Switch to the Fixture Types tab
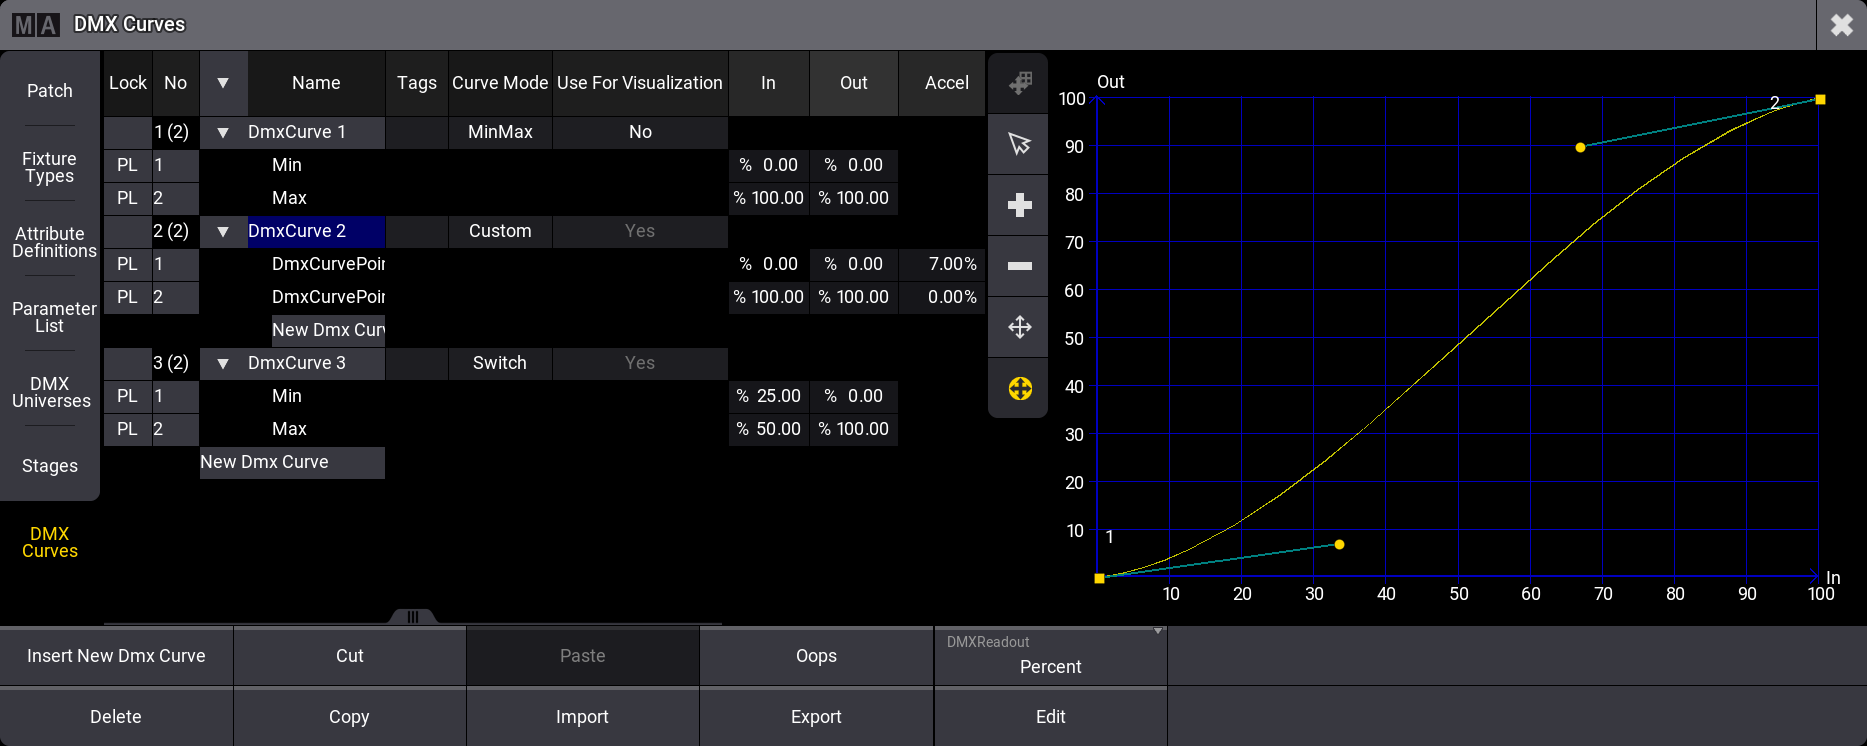Image resolution: width=1867 pixels, height=746 pixels. [x=50, y=167]
